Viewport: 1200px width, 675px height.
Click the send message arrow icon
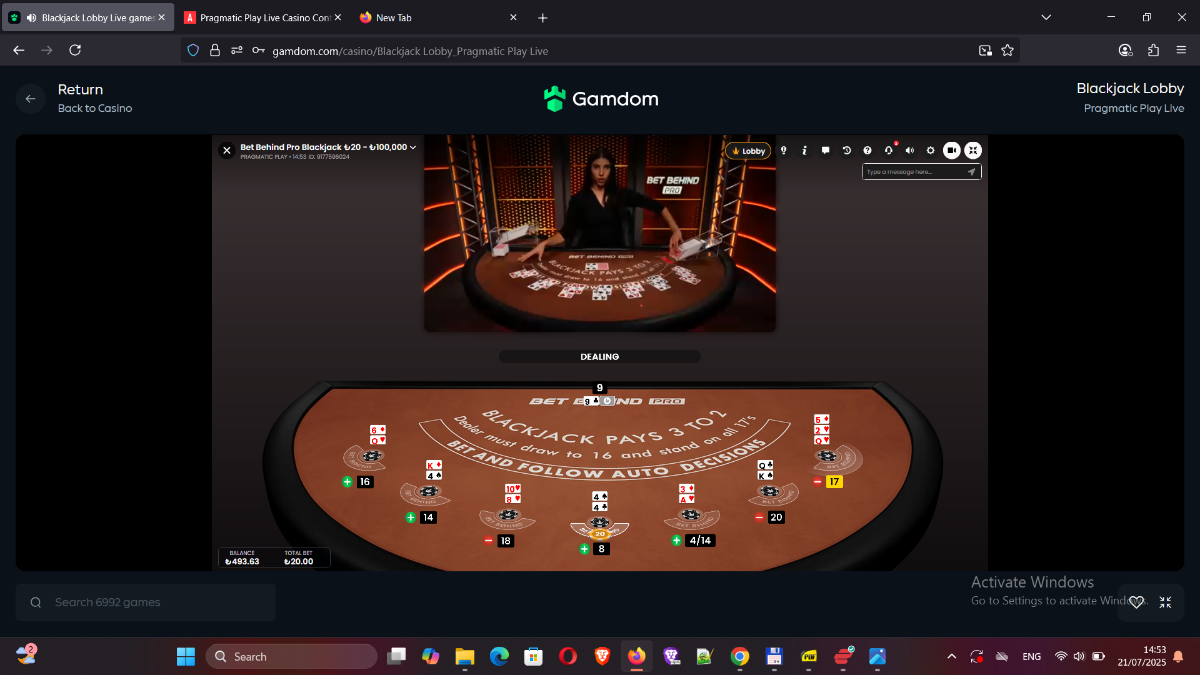971,172
